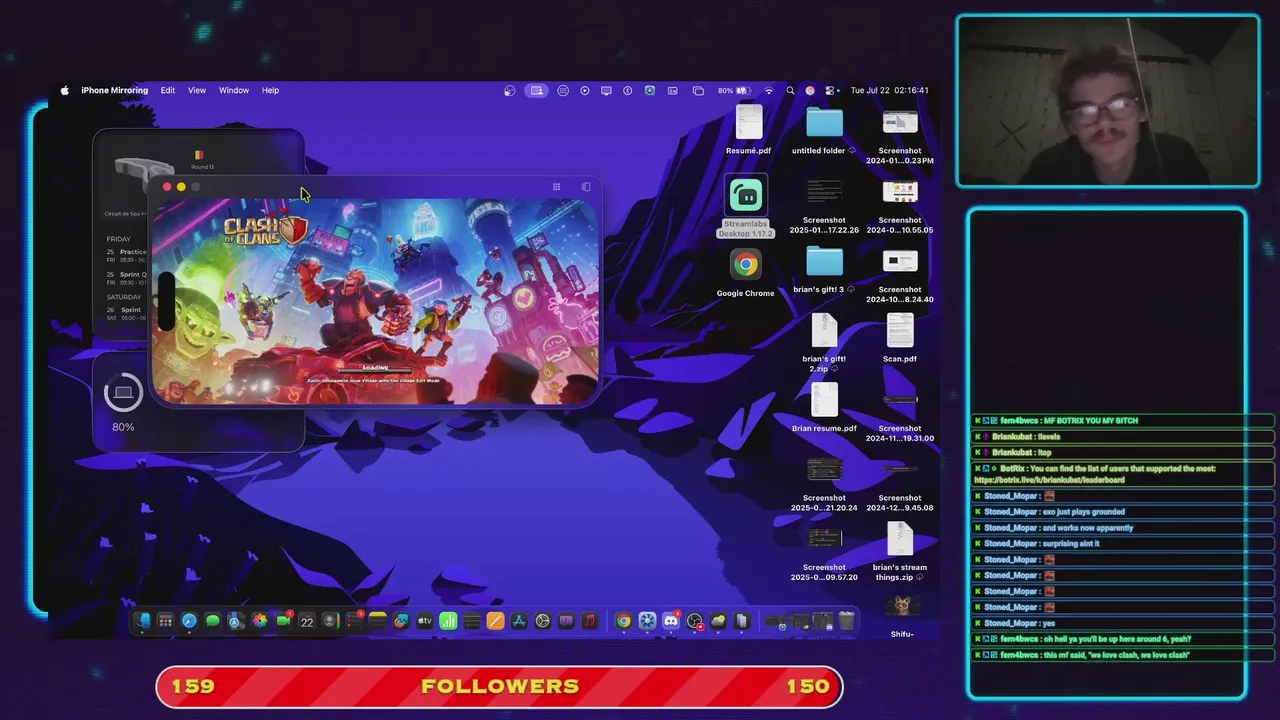The image size is (1280, 720).
Task: Open Numbers from the Dock
Action: coord(448,621)
